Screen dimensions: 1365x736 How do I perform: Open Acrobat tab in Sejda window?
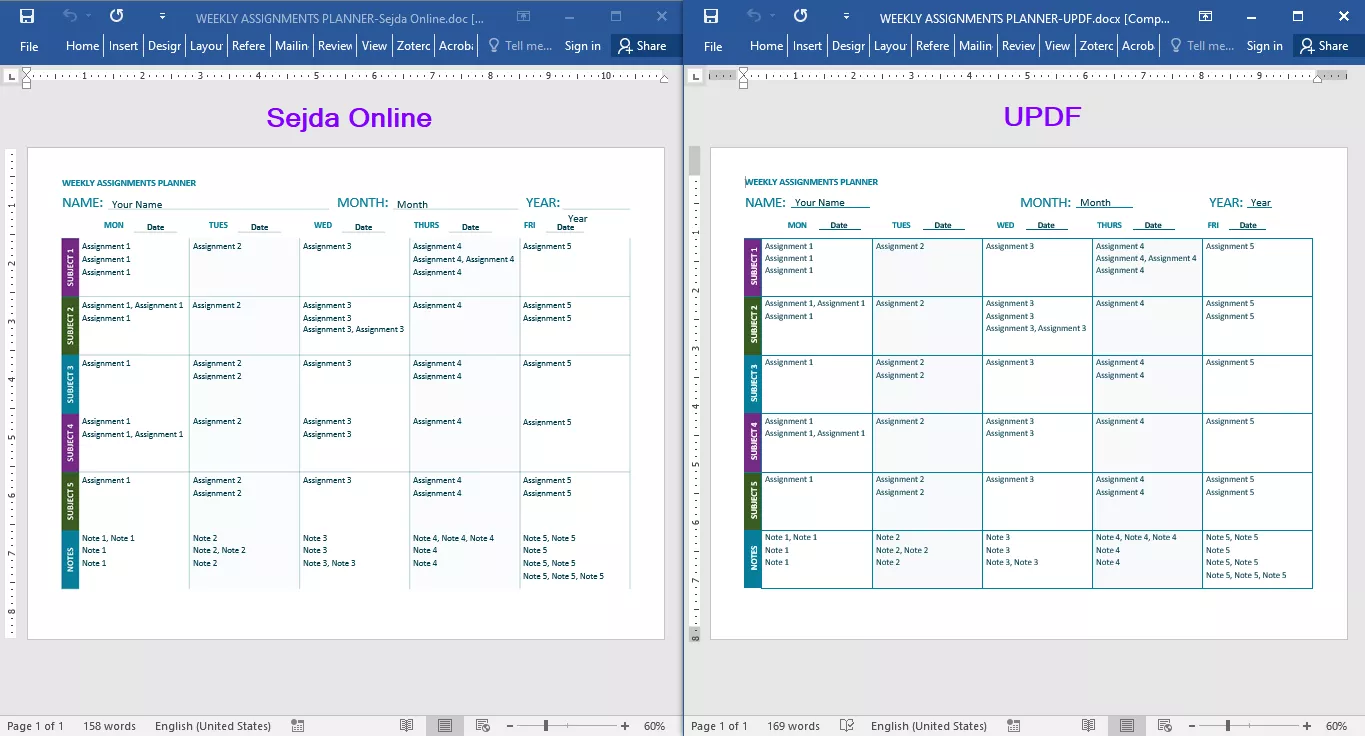pyautogui.click(x=456, y=46)
